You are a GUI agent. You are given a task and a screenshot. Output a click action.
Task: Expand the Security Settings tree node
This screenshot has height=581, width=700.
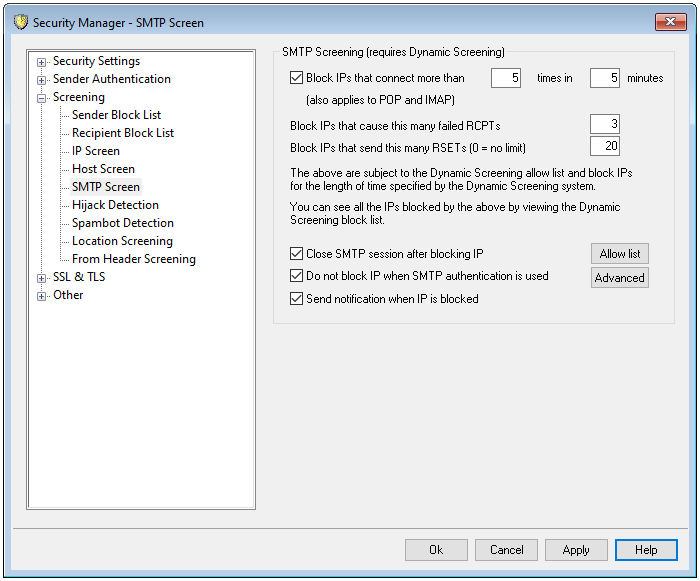coord(41,62)
